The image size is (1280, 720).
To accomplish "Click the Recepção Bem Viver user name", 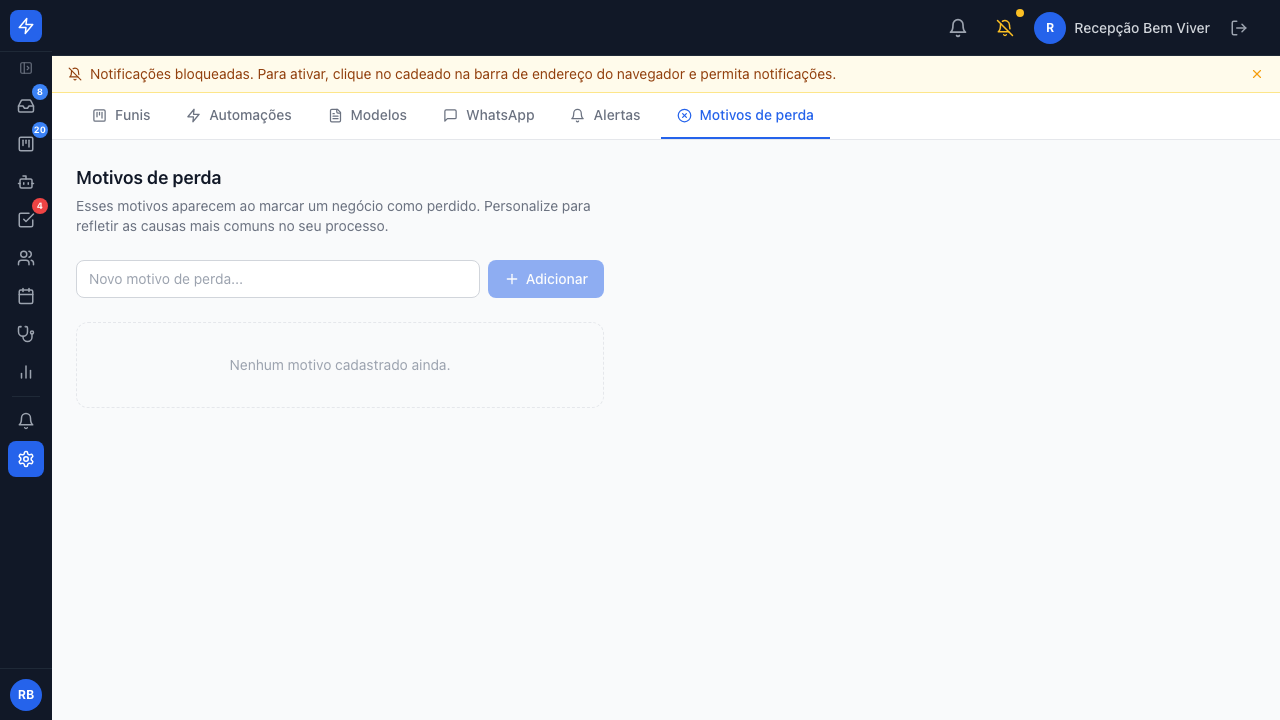I will (x=1142, y=28).
